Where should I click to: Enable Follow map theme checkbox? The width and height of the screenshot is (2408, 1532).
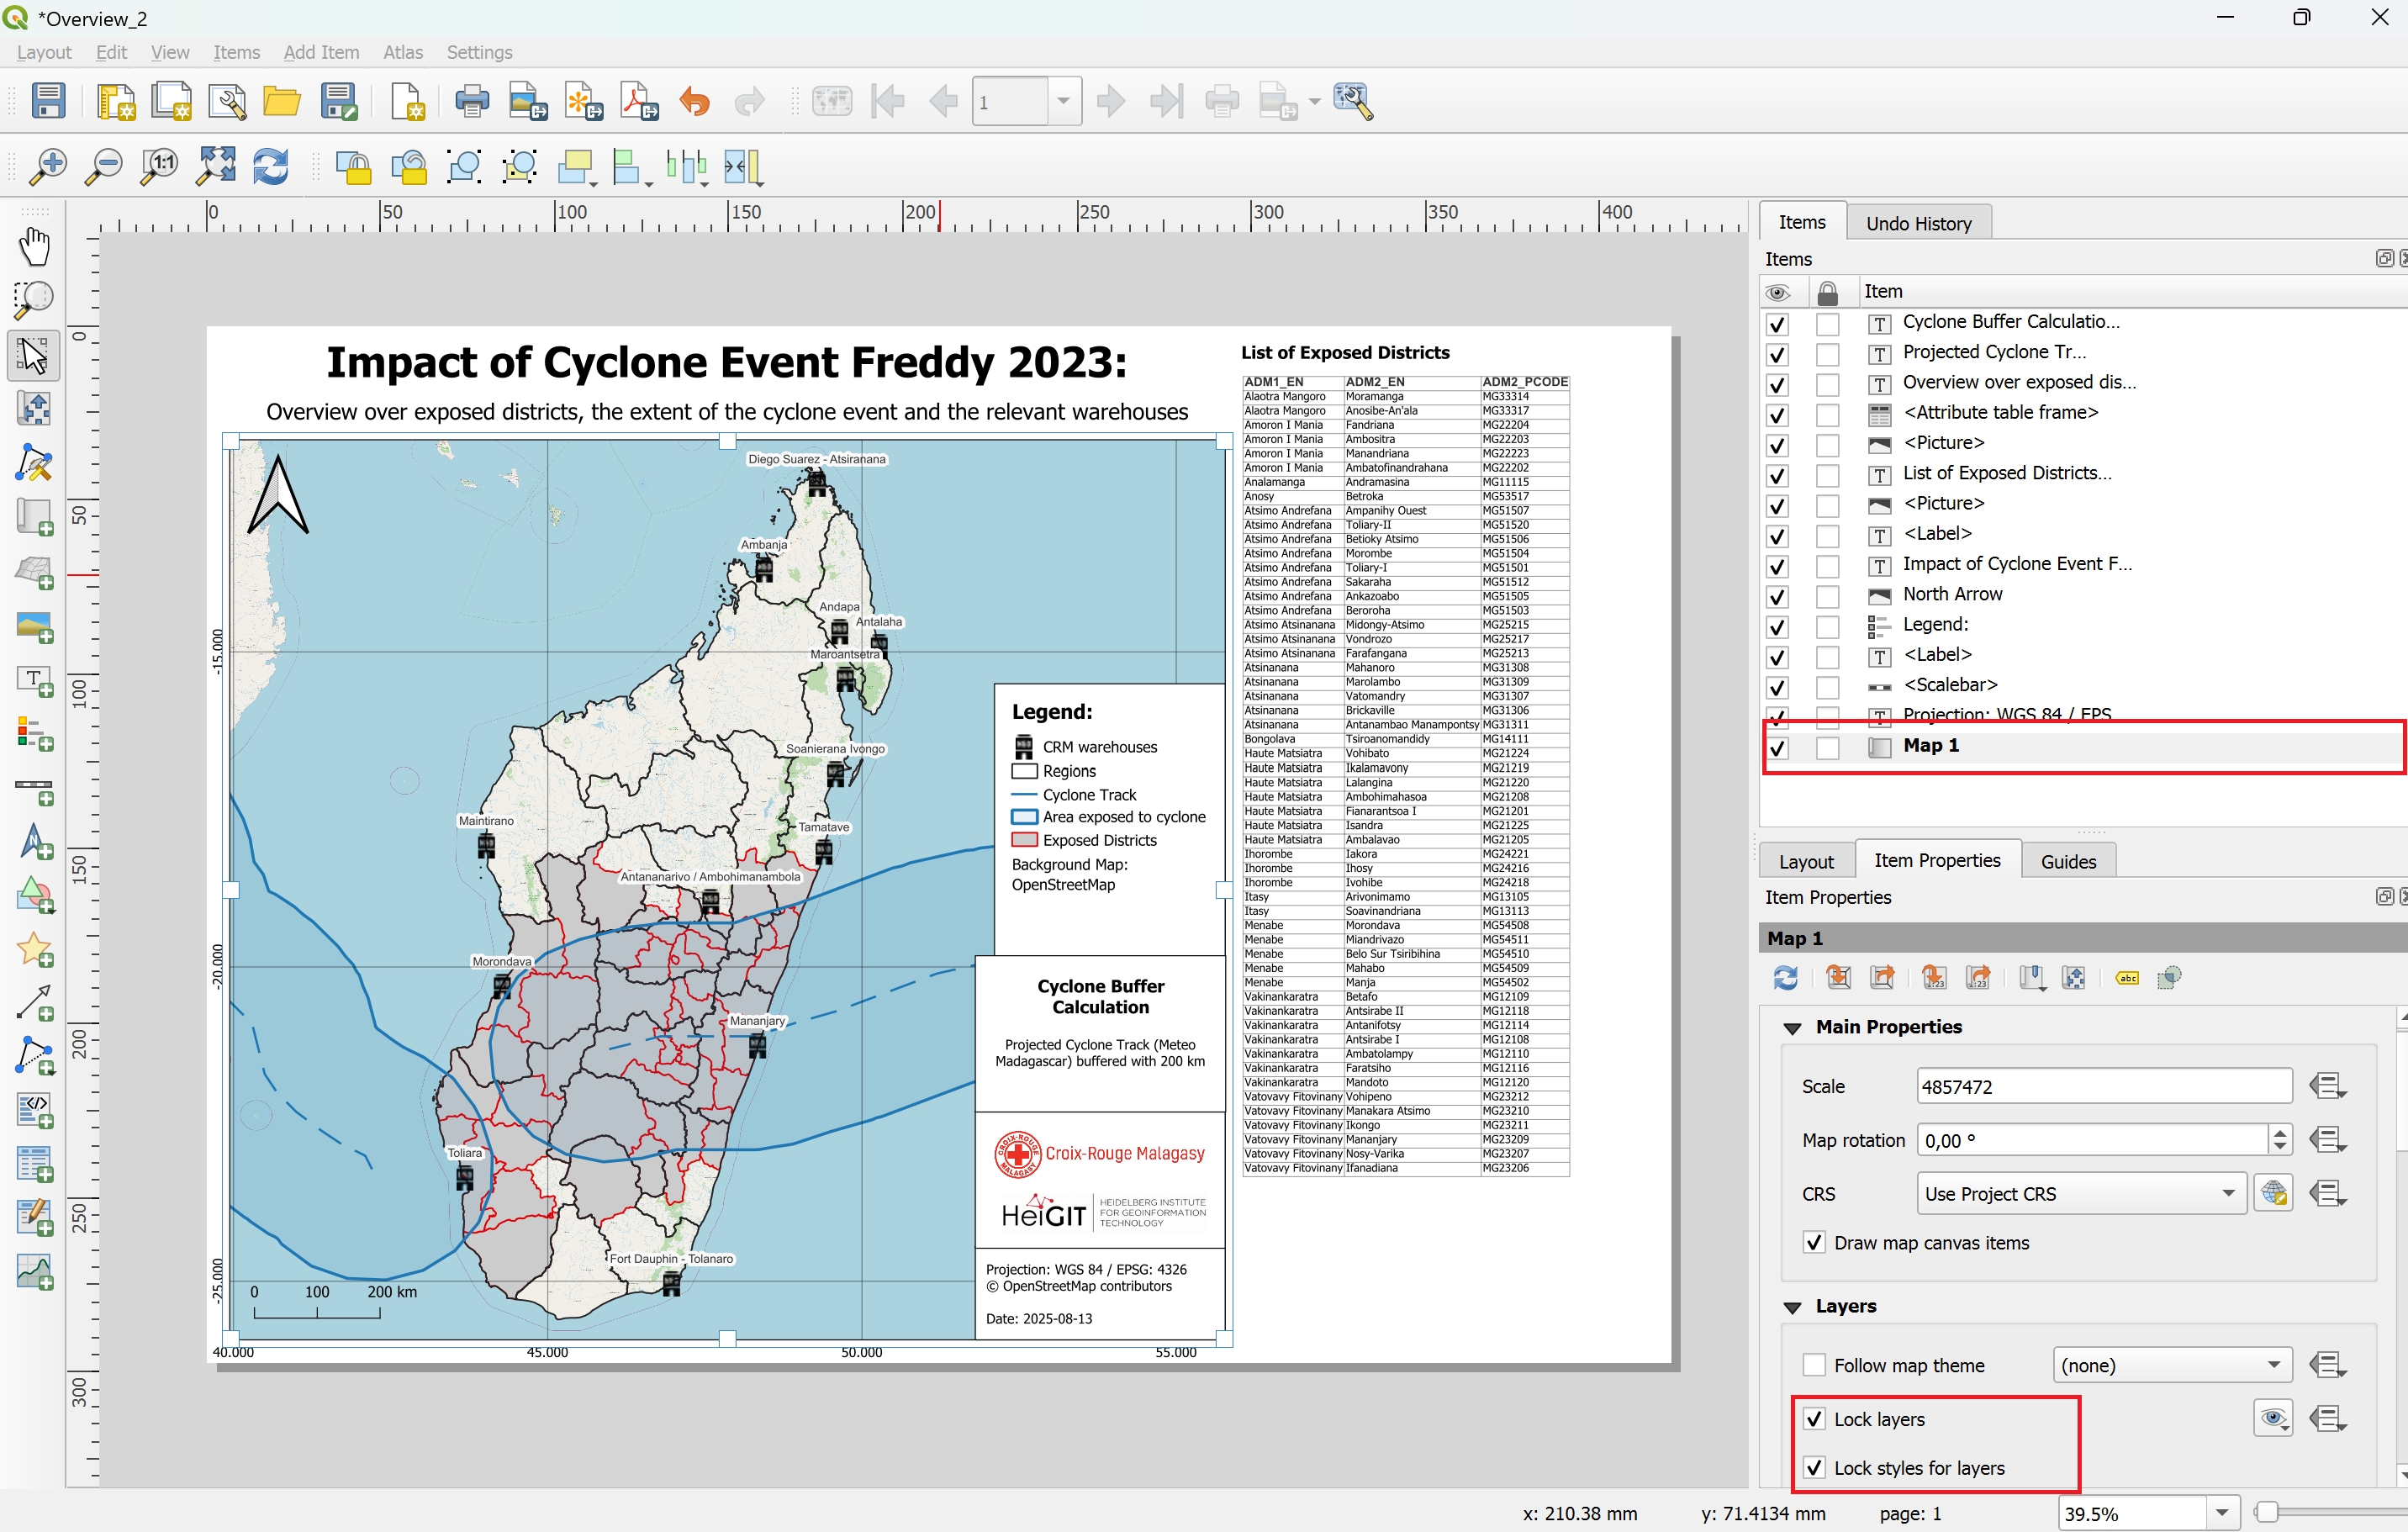coord(1813,1364)
